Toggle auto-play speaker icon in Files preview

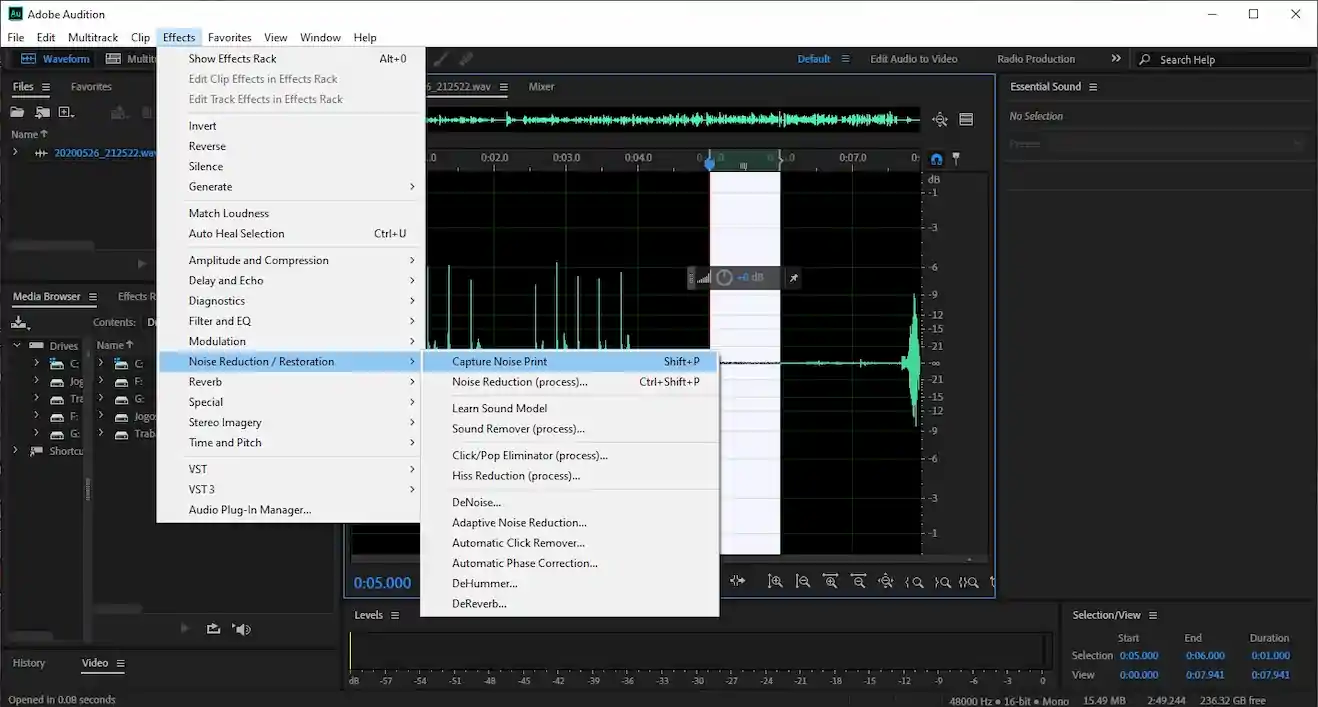tap(241, 629)
